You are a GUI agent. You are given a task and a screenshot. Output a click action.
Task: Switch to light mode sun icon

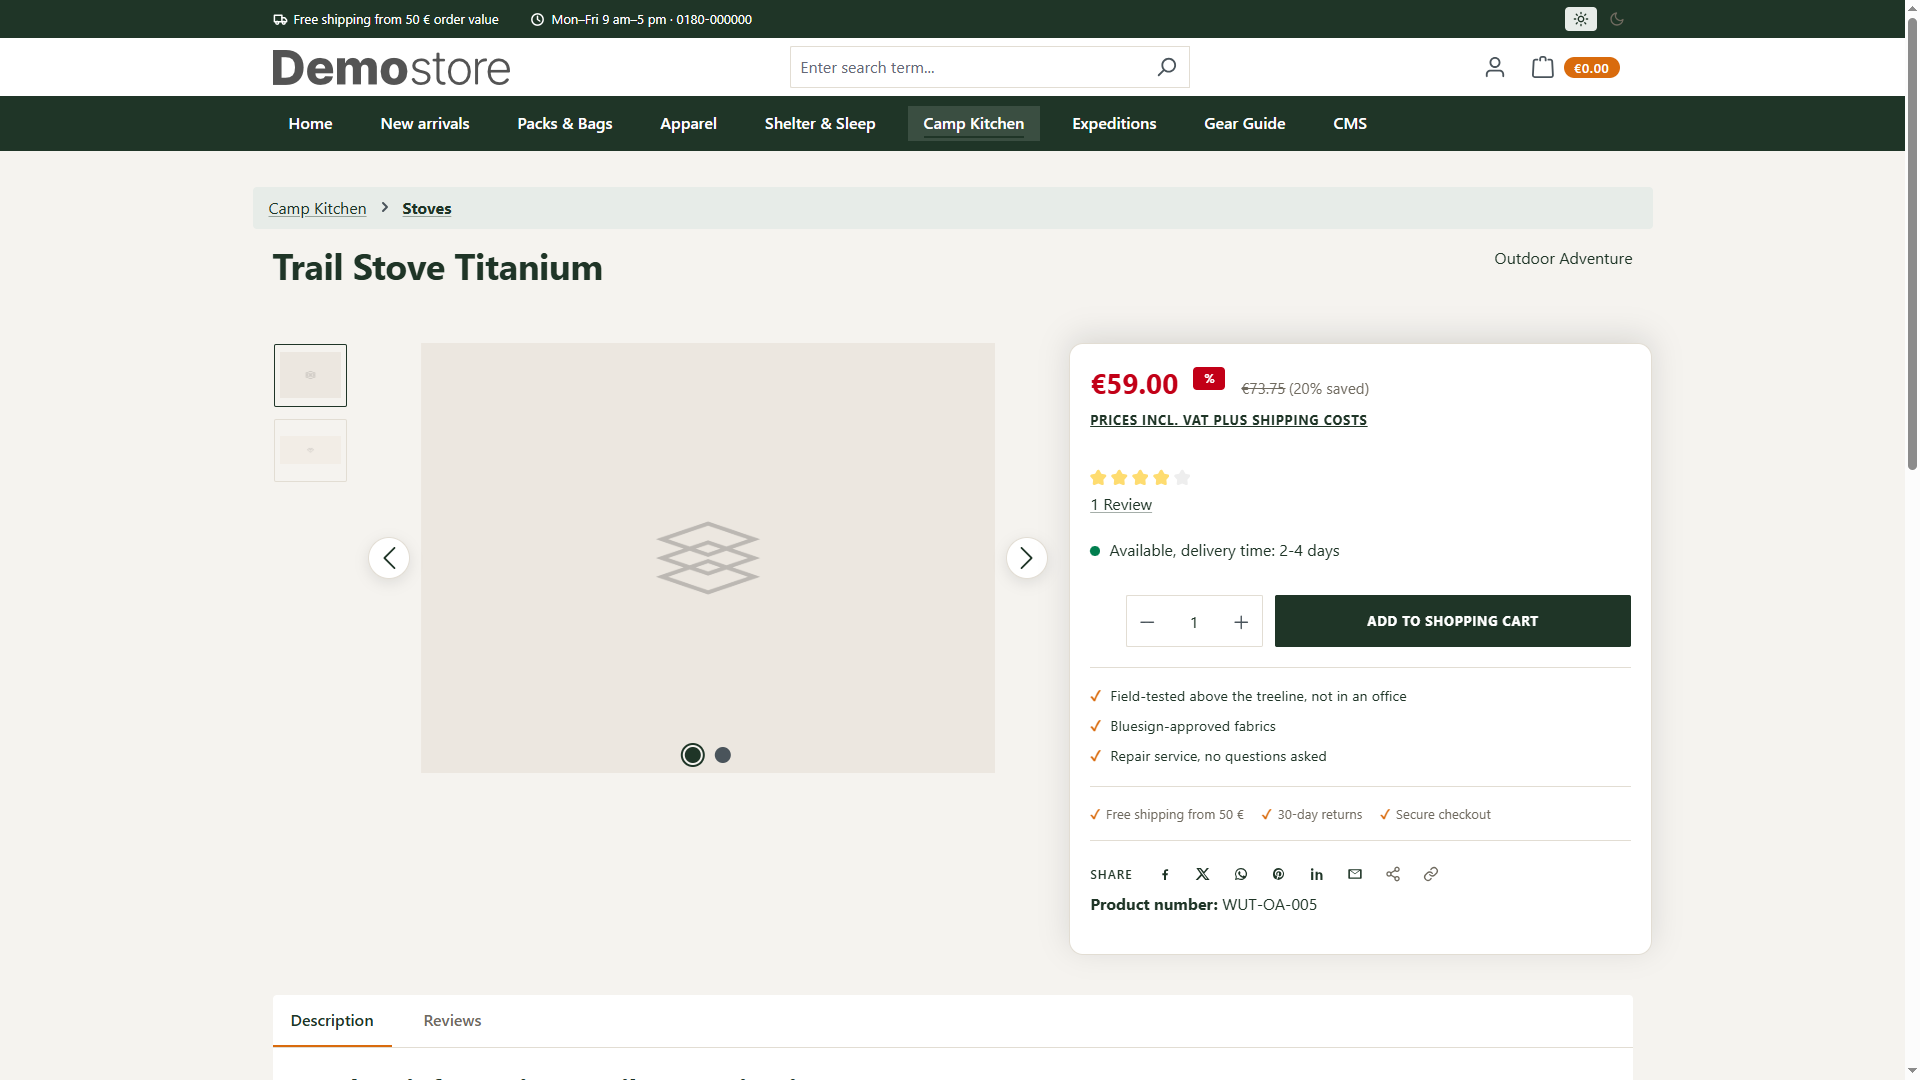tap(1580, 19)
